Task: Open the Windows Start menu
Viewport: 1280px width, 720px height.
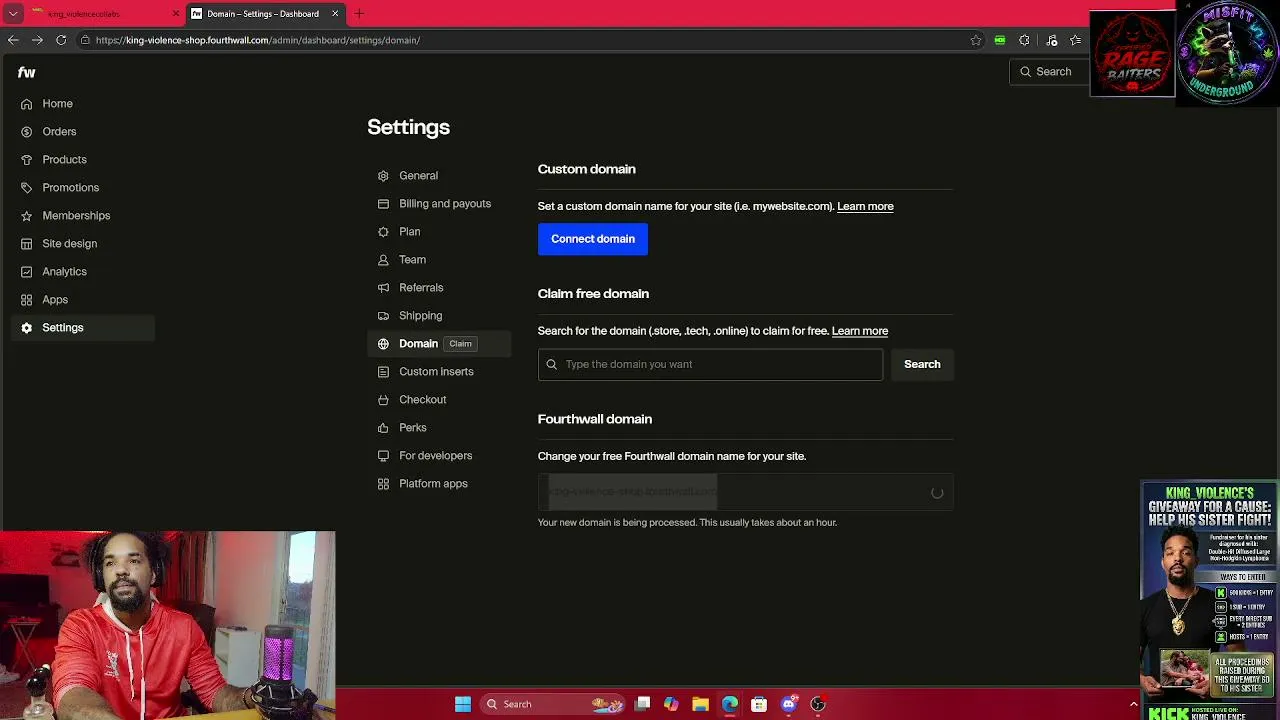Action: [463, 704]
